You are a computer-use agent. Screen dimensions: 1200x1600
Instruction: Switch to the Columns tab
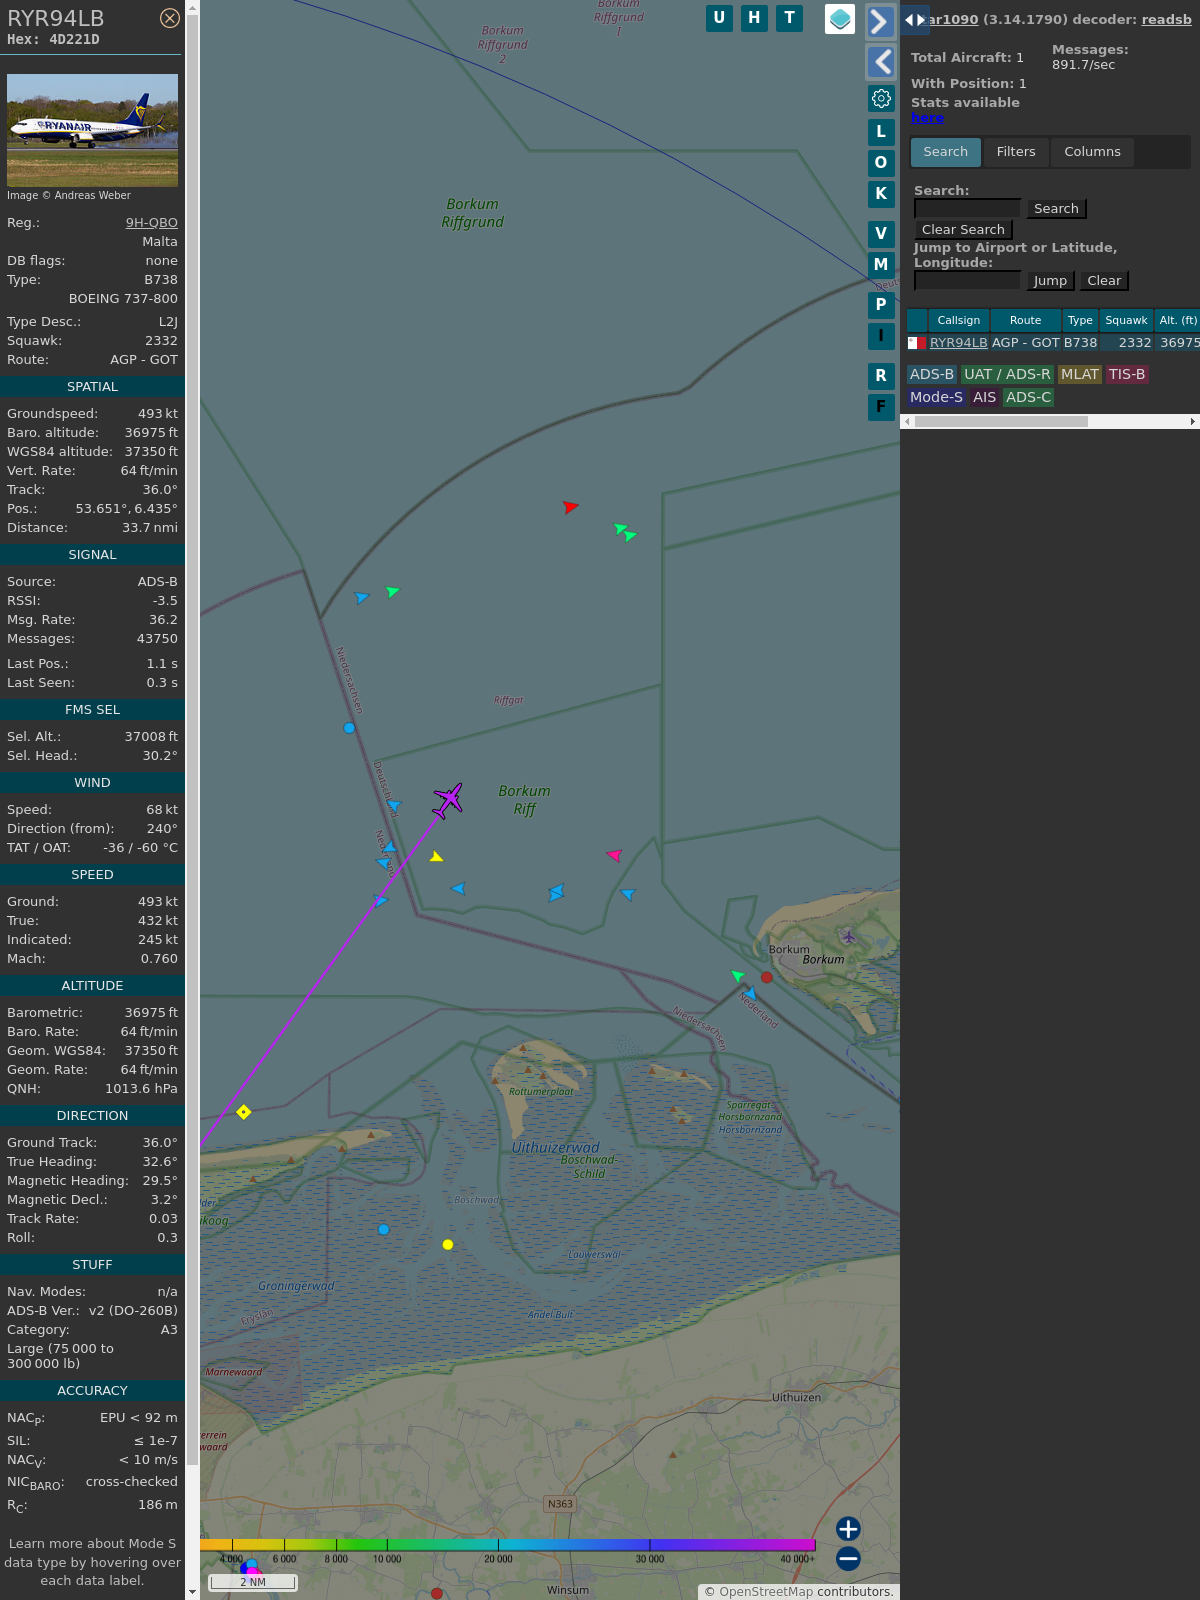click(x=1092, y=152)
